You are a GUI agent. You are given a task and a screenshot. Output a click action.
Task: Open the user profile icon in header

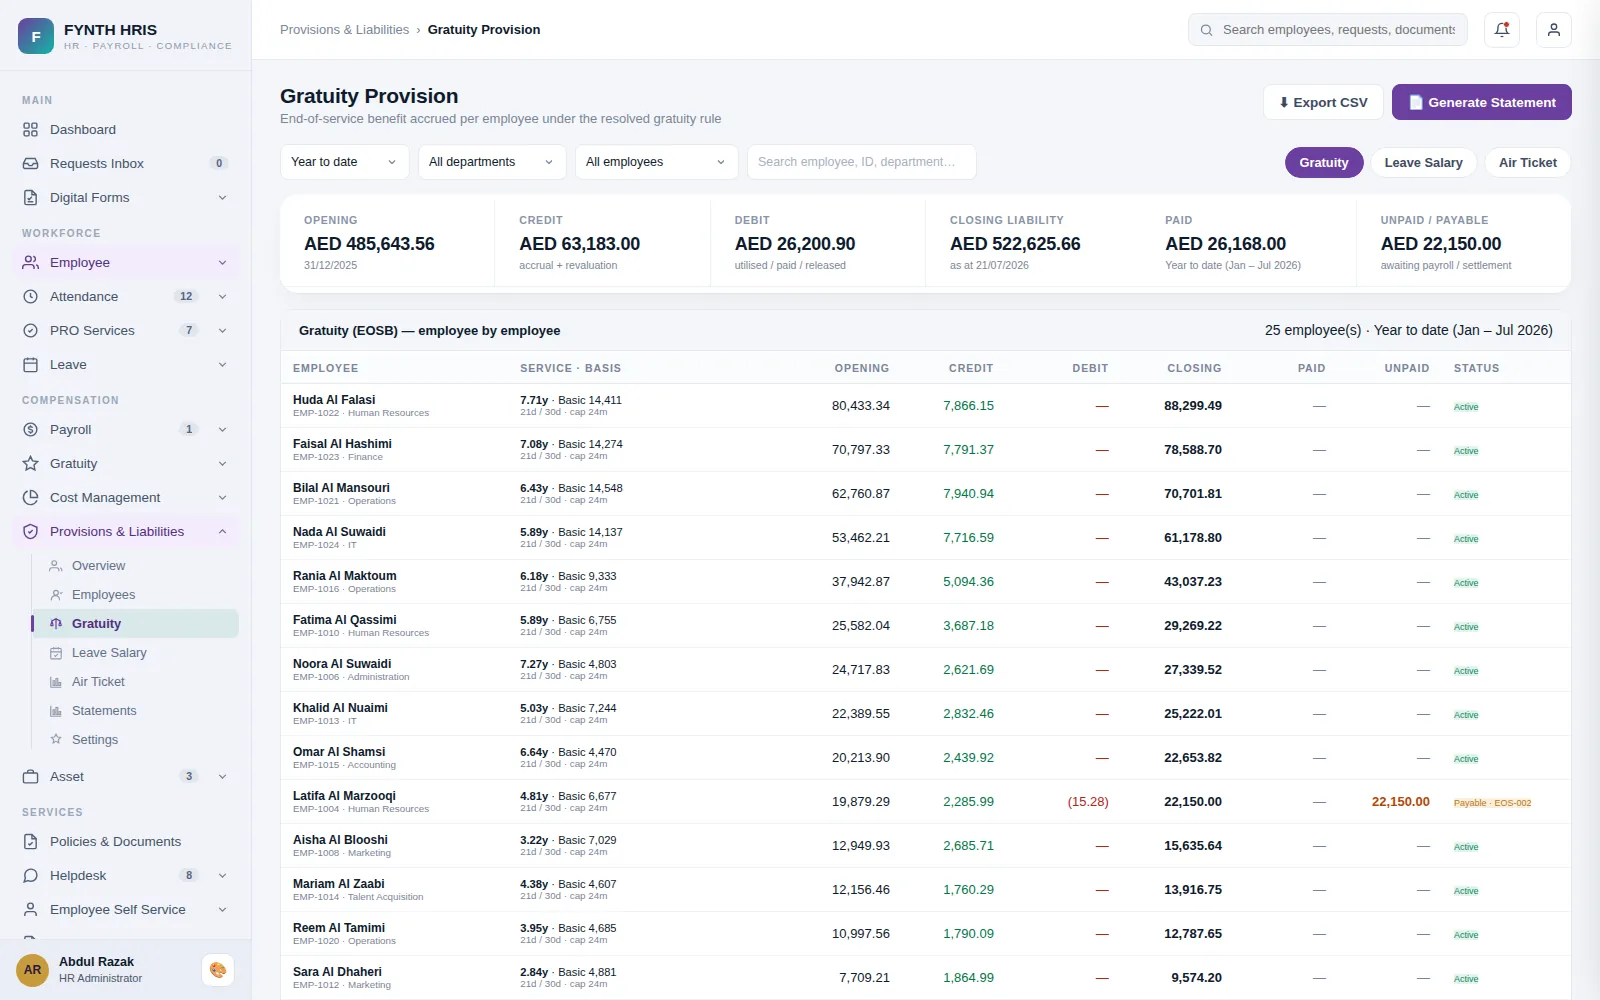pyautogui.click(x=1554, y=30)
